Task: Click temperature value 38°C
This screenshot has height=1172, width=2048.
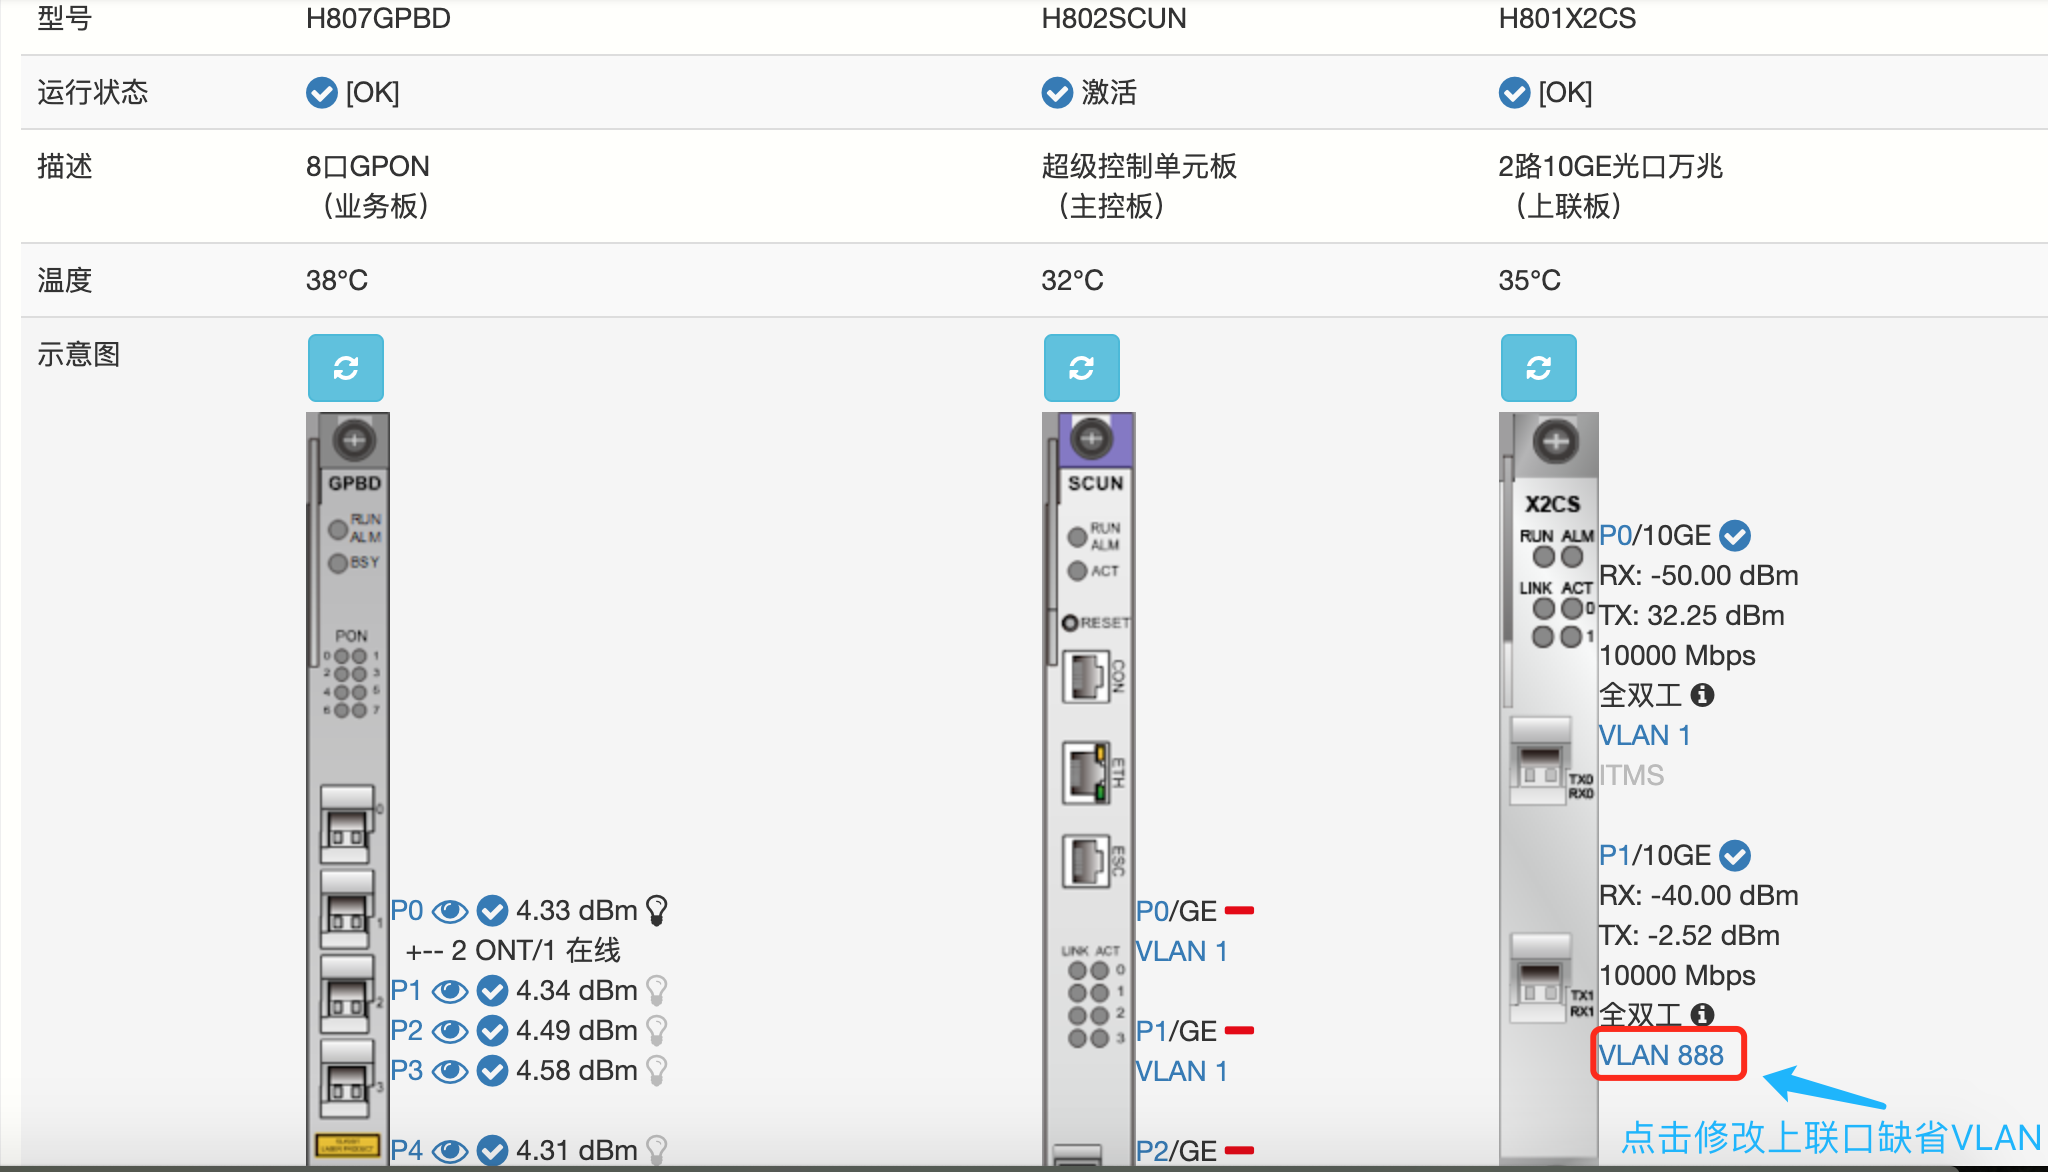Action: (337, 280)
